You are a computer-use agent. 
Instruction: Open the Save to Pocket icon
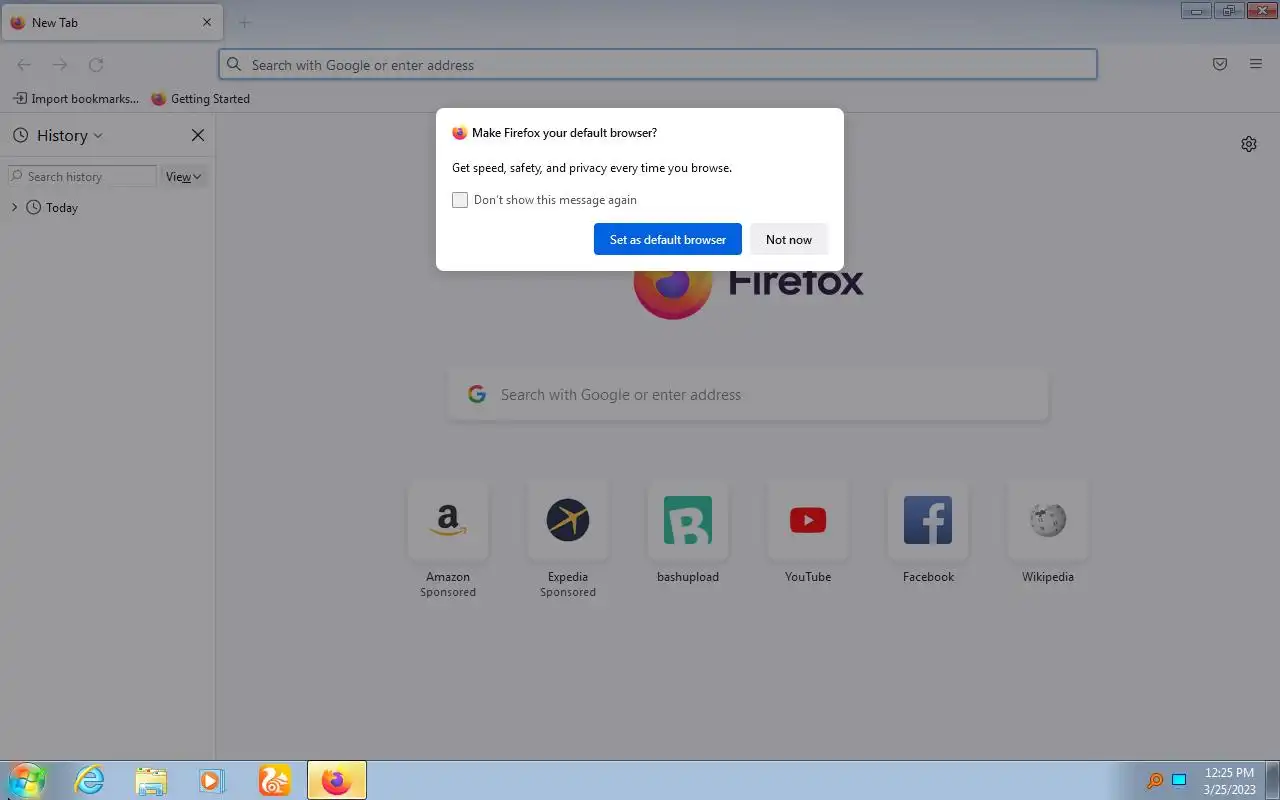point(1220,64)
